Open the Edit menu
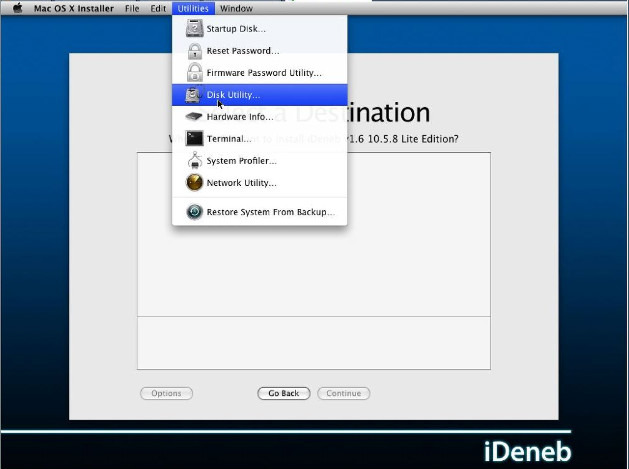The width and height of the screenshot is (629, 469). coord(158,8)
